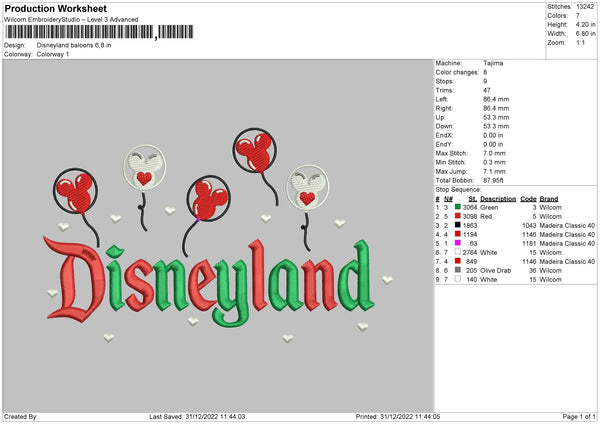Select 'Green' description in stop 1
Image resolution: width=600 pixels, height=424 pixels.
coord(489,207)
